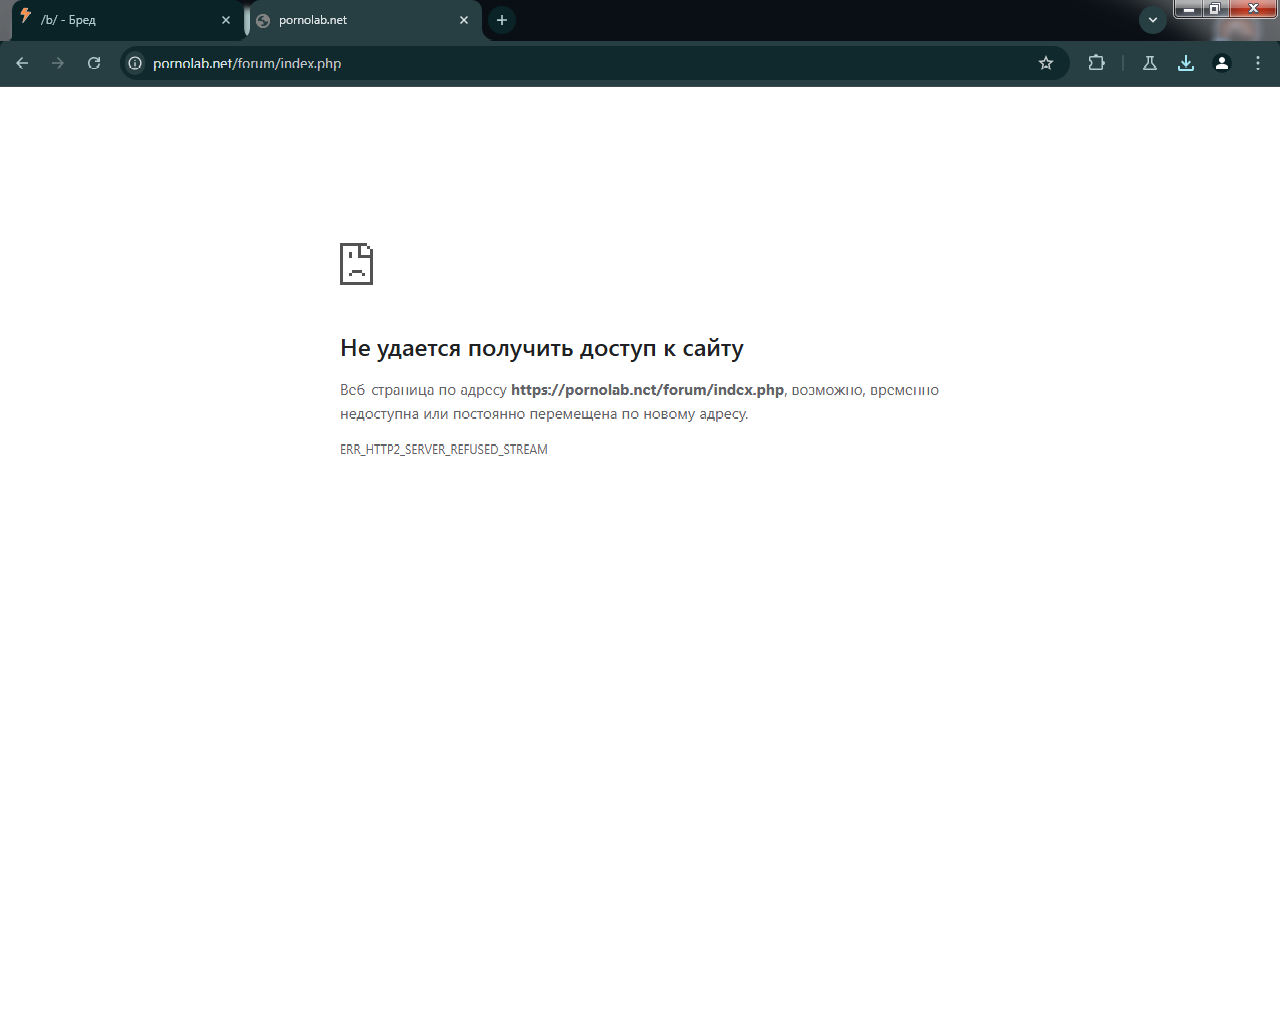This screenshot has width=1280, height=1024.
Task: Click the /b/ tab lightning favicon
Action: point(26,16)
